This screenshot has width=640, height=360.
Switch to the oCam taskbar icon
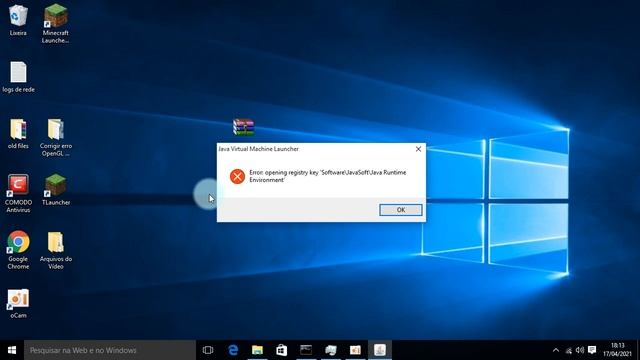(355, 350)
